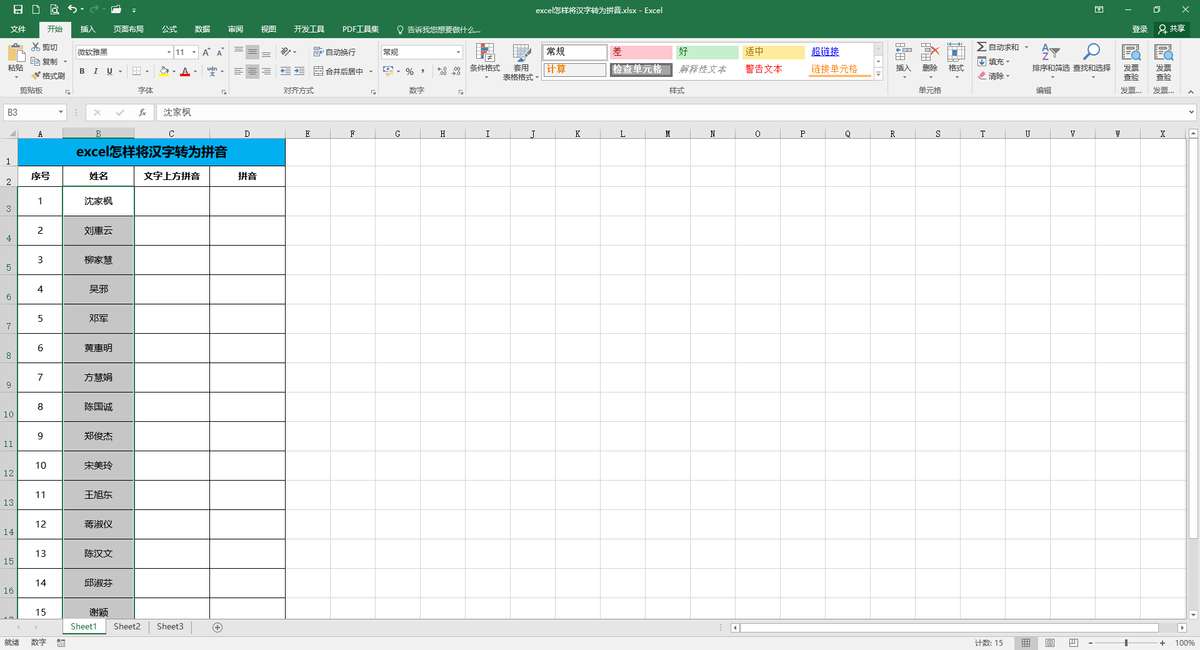Click Wrap Text (自动换行)
This screenshot has width=1200, height=650.
(334, 51)
